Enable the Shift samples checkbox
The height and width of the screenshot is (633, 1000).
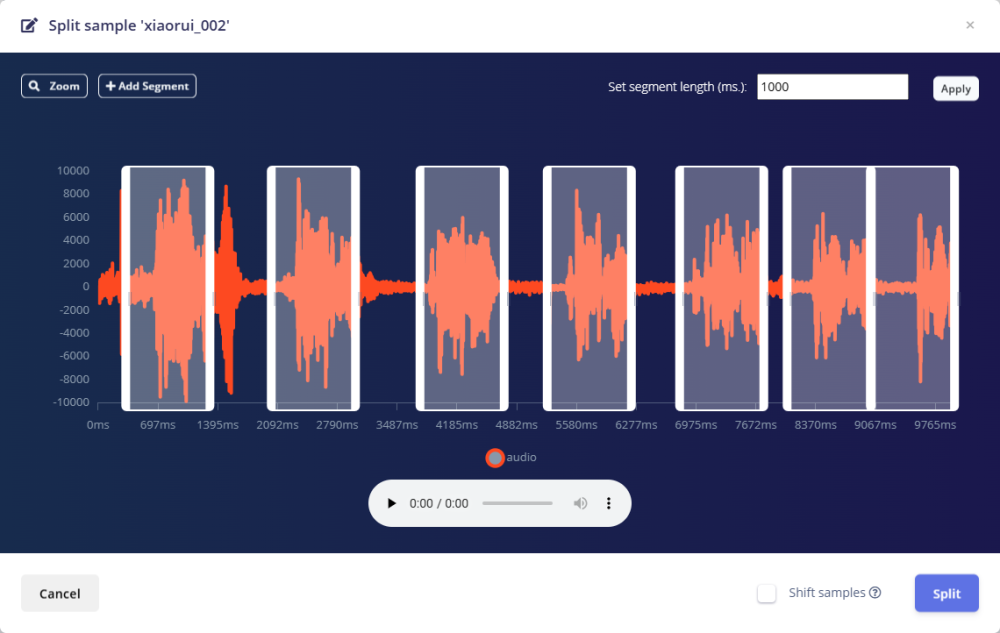click(767, 593)
